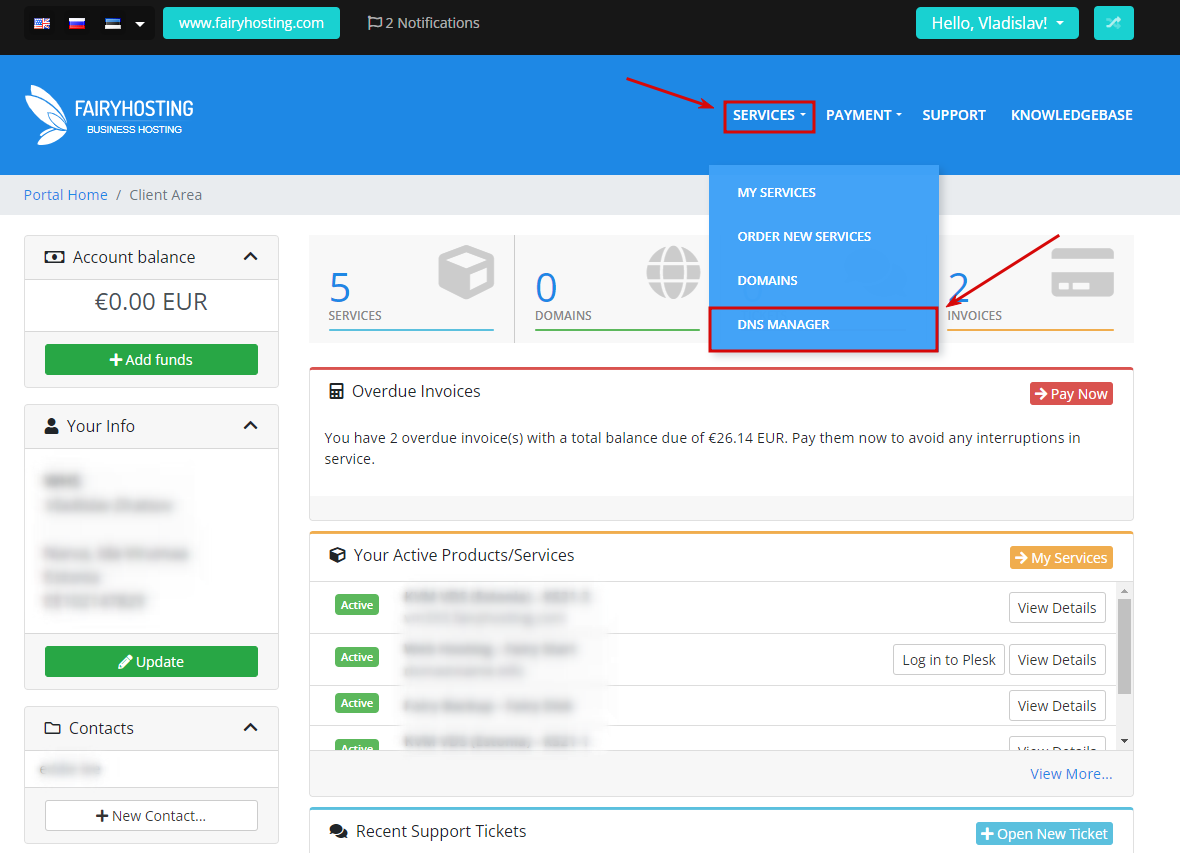The image size is (1180, 853).
Task: Click the green Add funds button
Action: pos(151,360)
